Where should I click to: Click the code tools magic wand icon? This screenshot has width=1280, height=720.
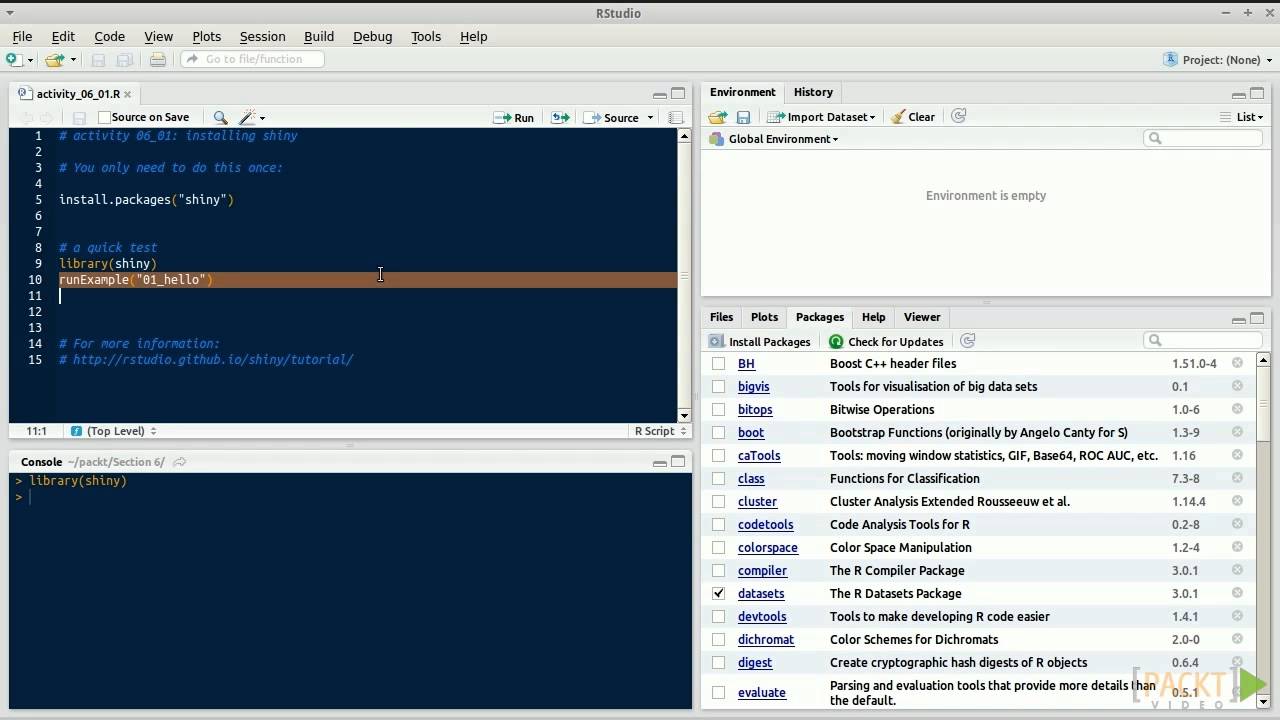[x=247, y=118]
